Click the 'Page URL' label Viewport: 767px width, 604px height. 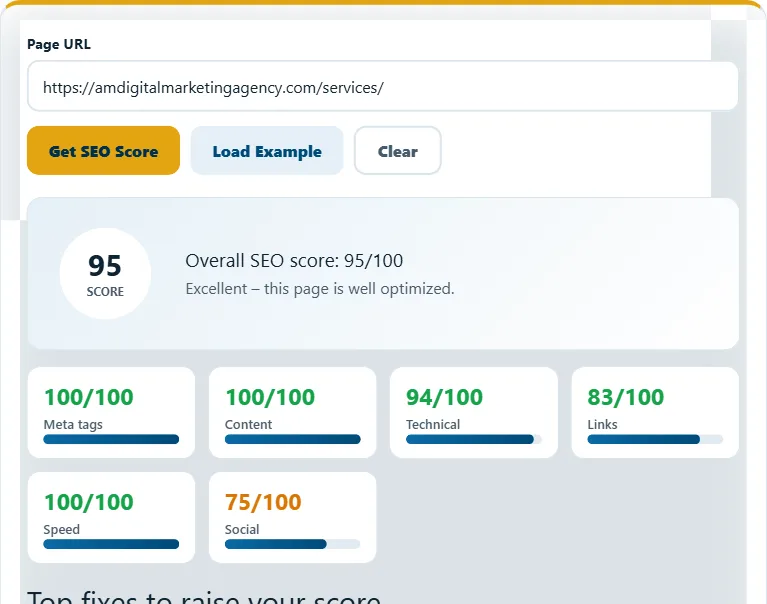tap(59, 44)
